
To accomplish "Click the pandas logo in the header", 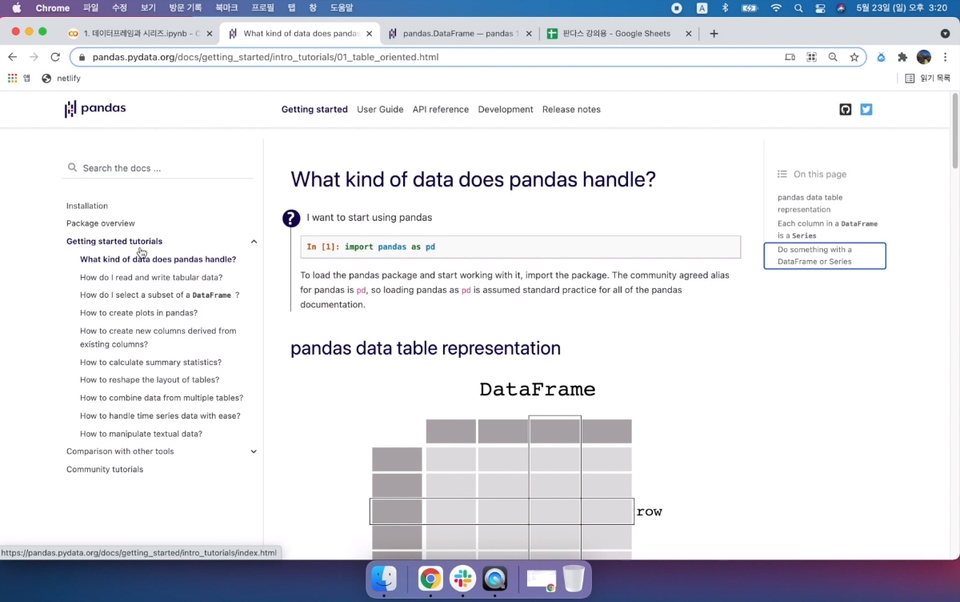I will (x=95, y=108).
